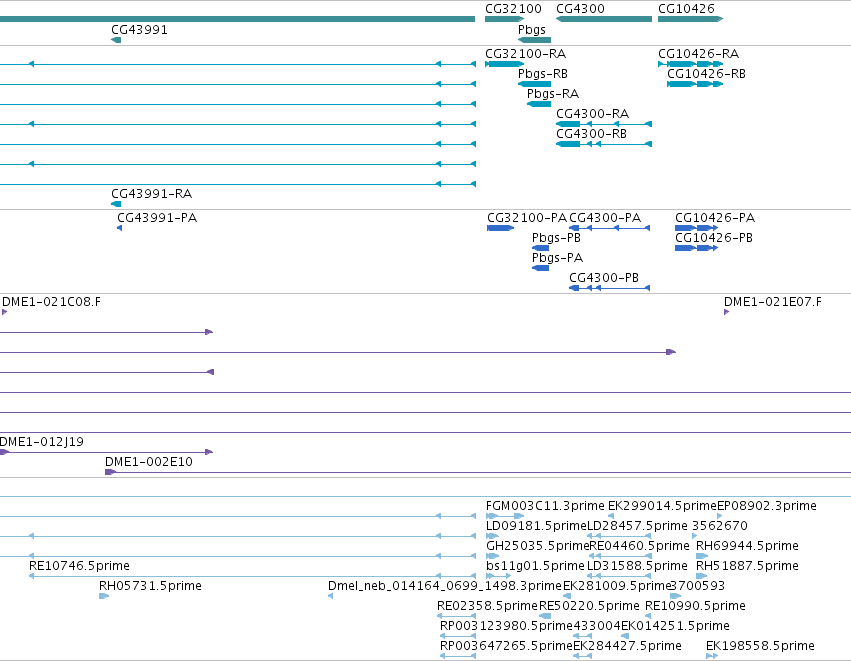
Task: Select protein CG32100-PA
Action: pos(500,228)
